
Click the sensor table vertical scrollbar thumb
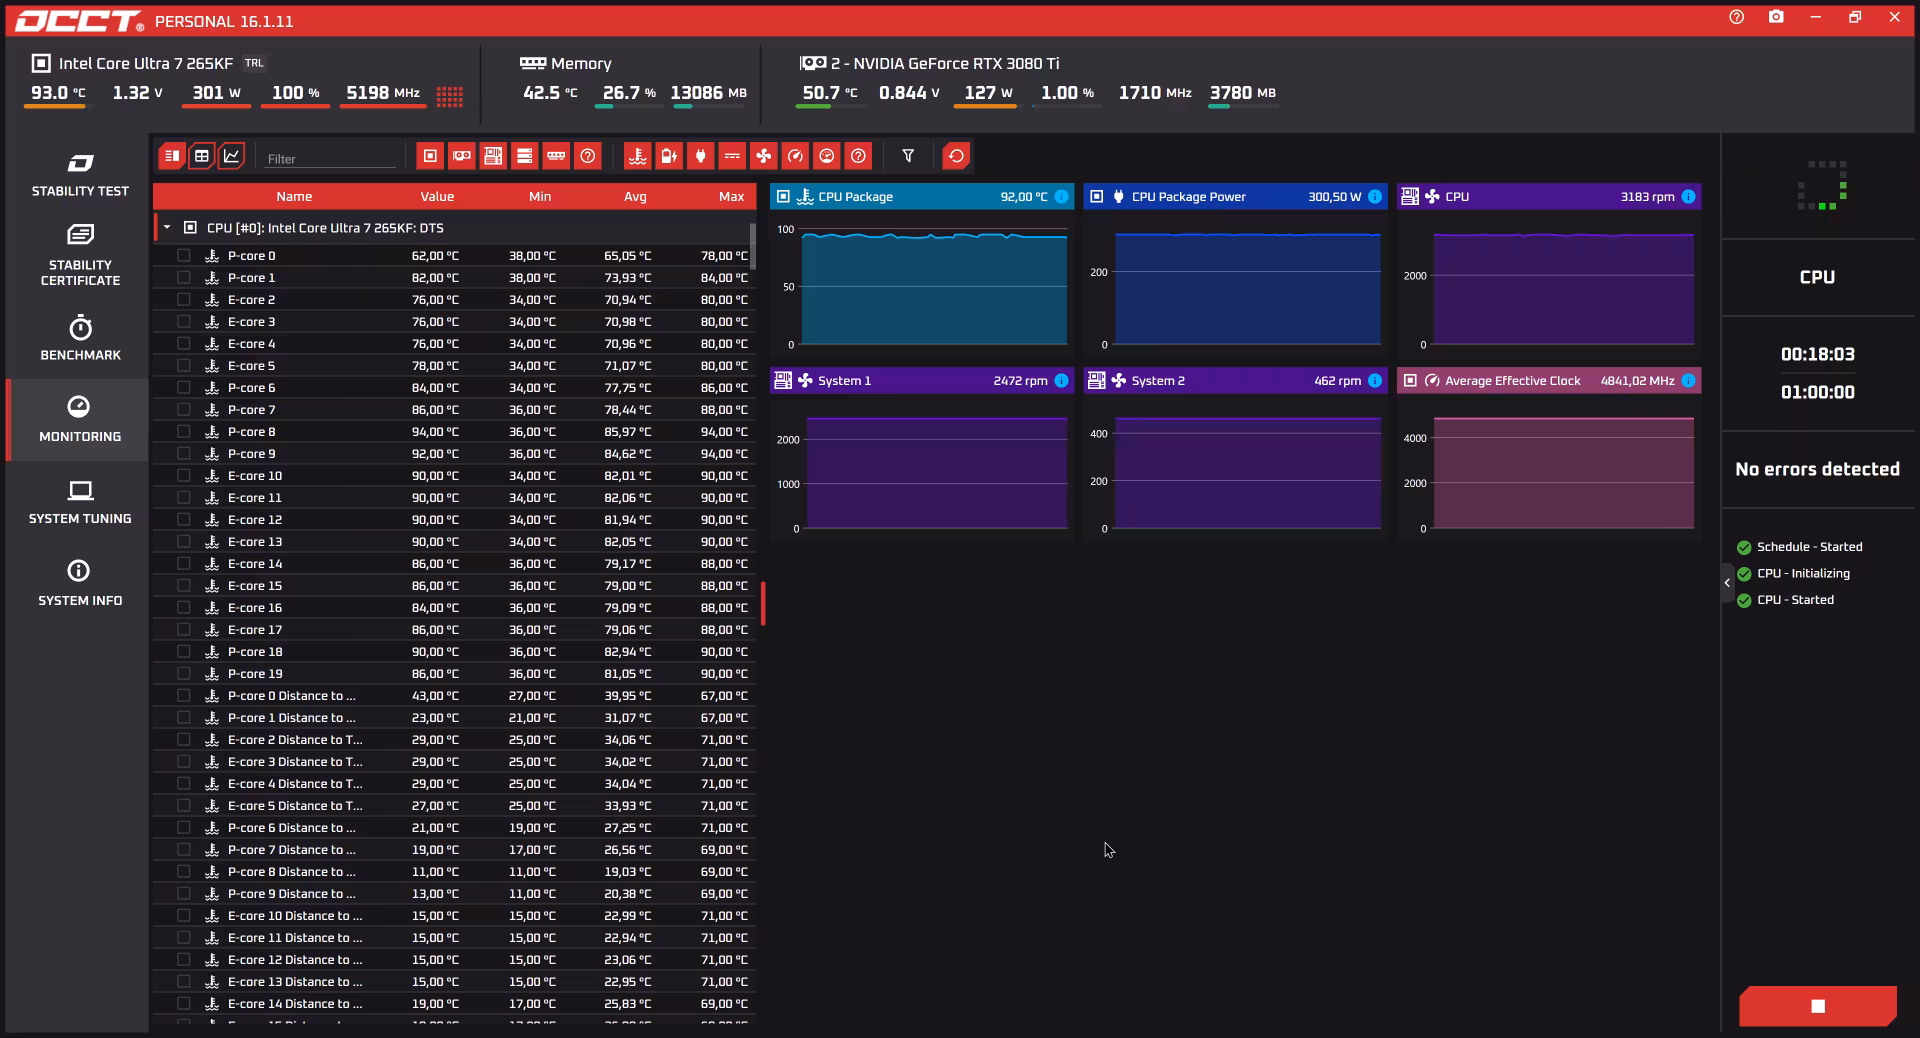752,246
